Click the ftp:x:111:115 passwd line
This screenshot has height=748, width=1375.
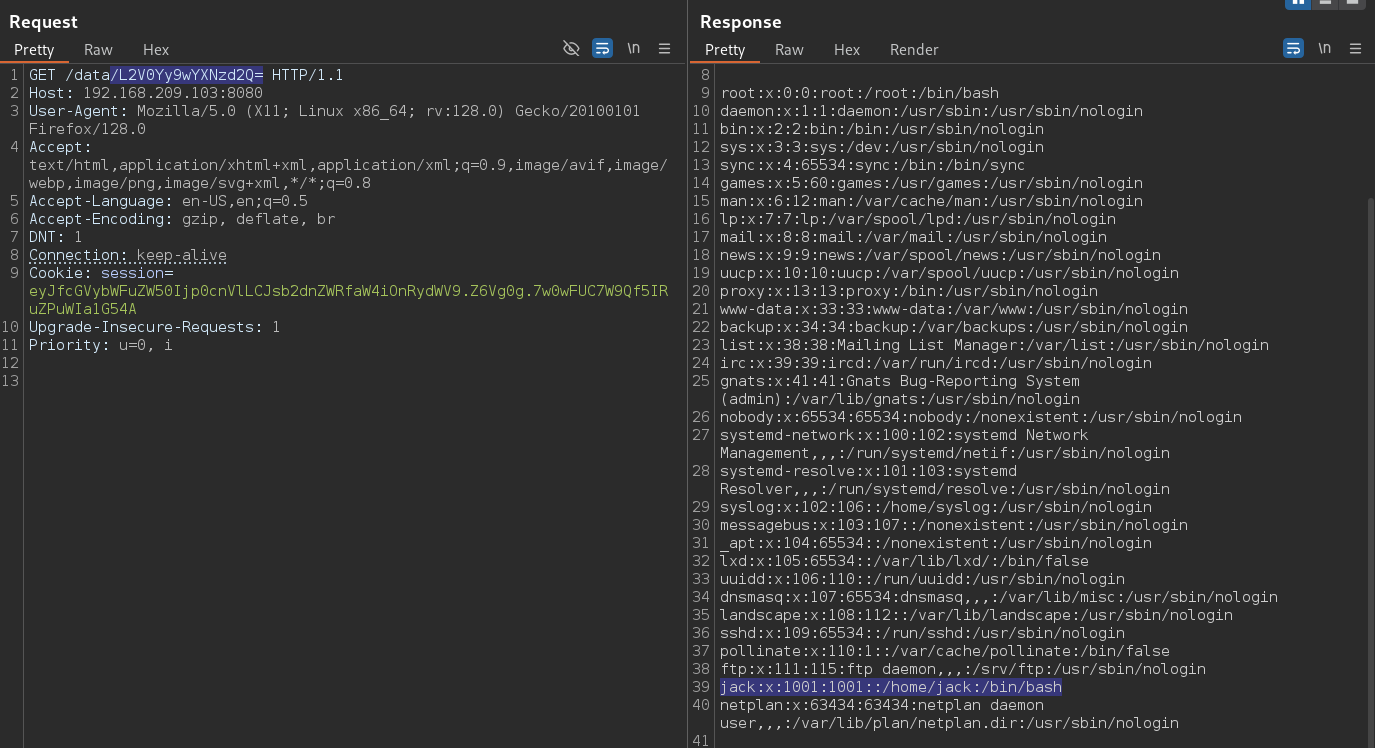click(963, 669)
